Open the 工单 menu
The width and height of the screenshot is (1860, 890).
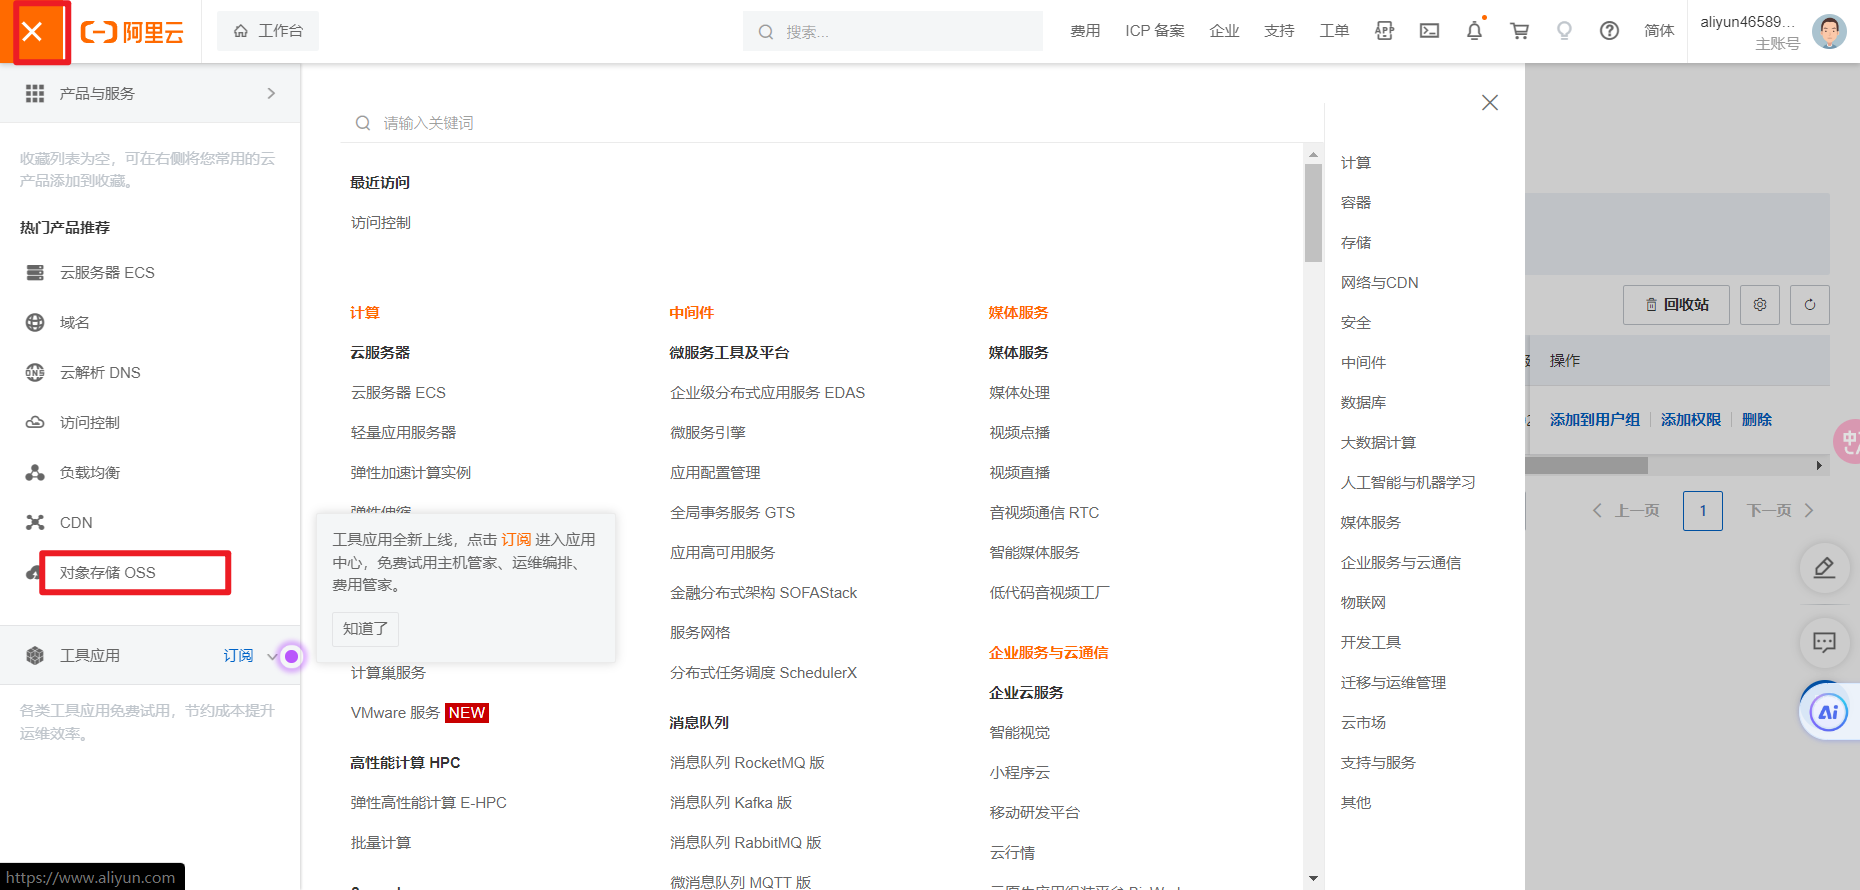[1334, 31]
